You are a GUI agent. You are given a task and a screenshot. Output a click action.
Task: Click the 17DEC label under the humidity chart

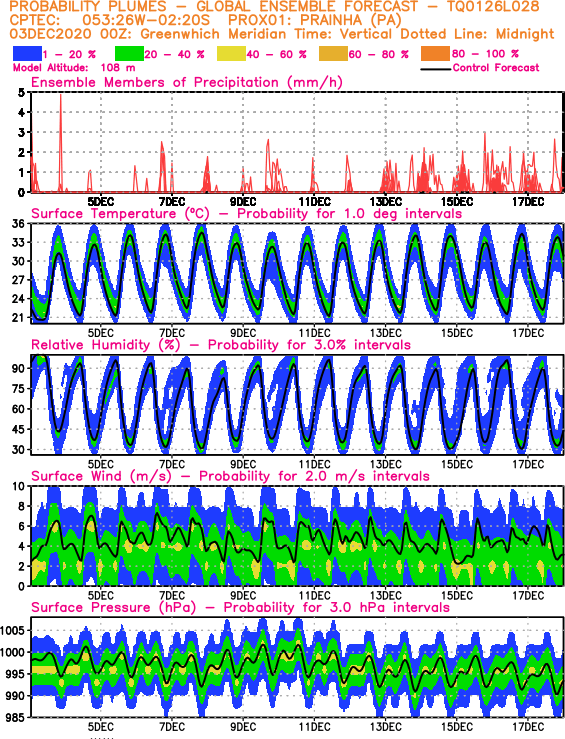point(528,465)
